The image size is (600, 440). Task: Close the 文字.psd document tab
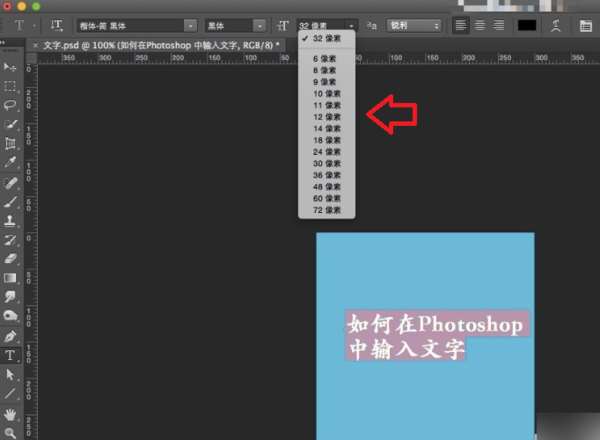(x=35, y=46)
